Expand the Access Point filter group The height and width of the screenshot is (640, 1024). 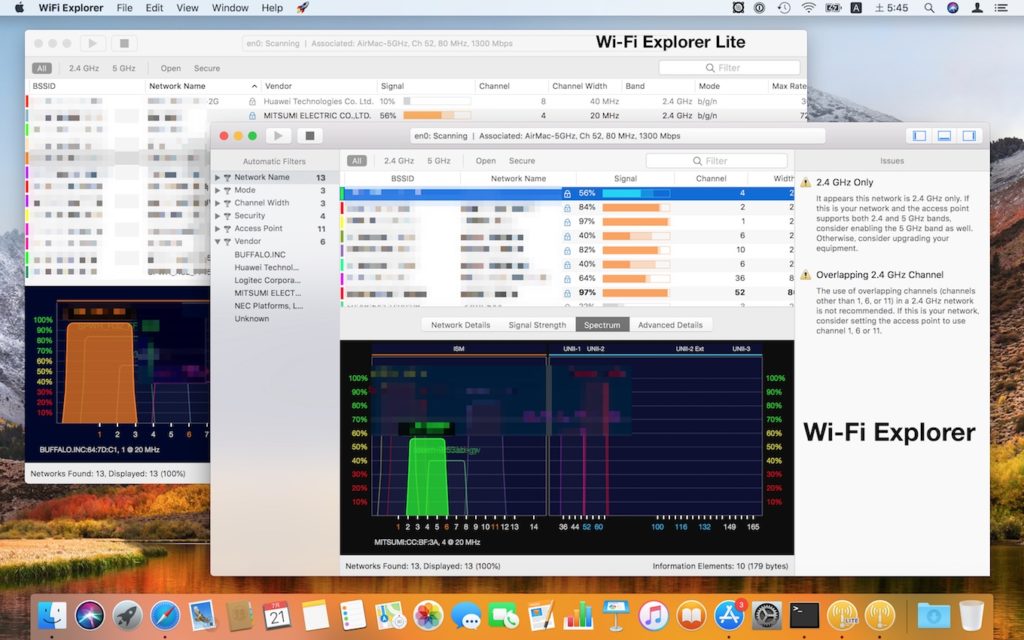[x=216, y=228]
